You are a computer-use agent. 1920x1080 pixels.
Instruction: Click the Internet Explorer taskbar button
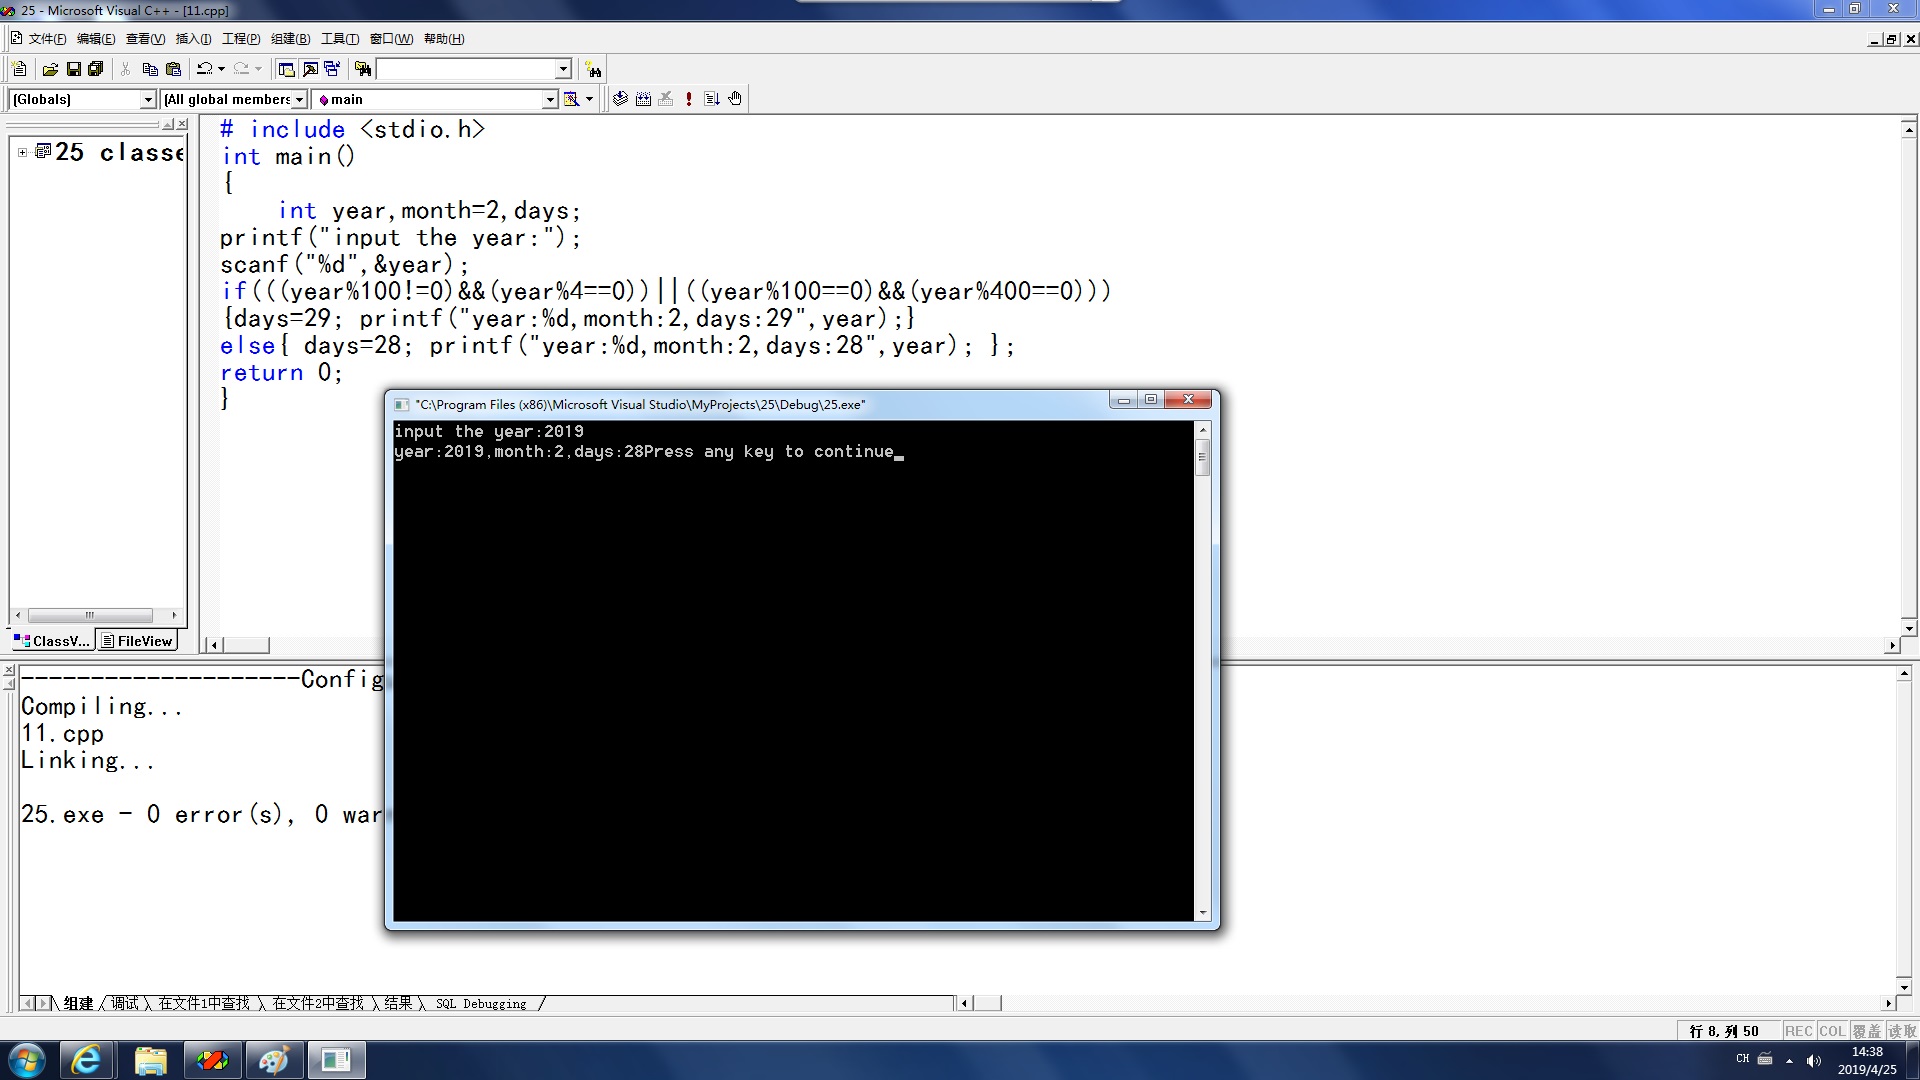(x=86, y=1060)
